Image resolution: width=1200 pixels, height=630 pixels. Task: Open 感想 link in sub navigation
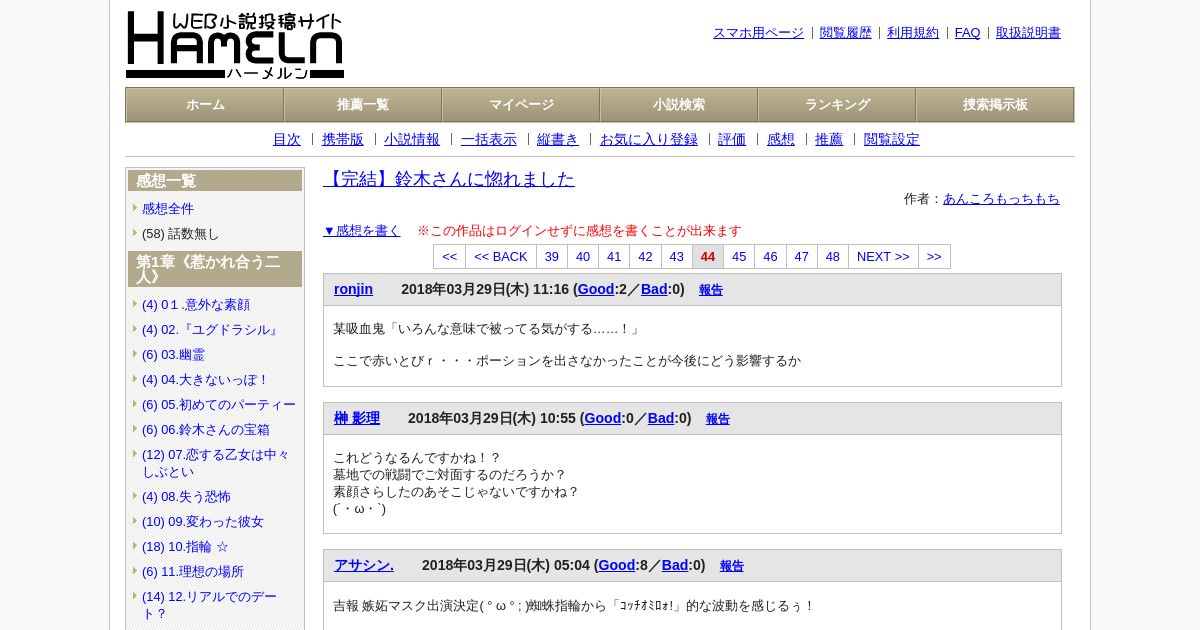[781, 140]
